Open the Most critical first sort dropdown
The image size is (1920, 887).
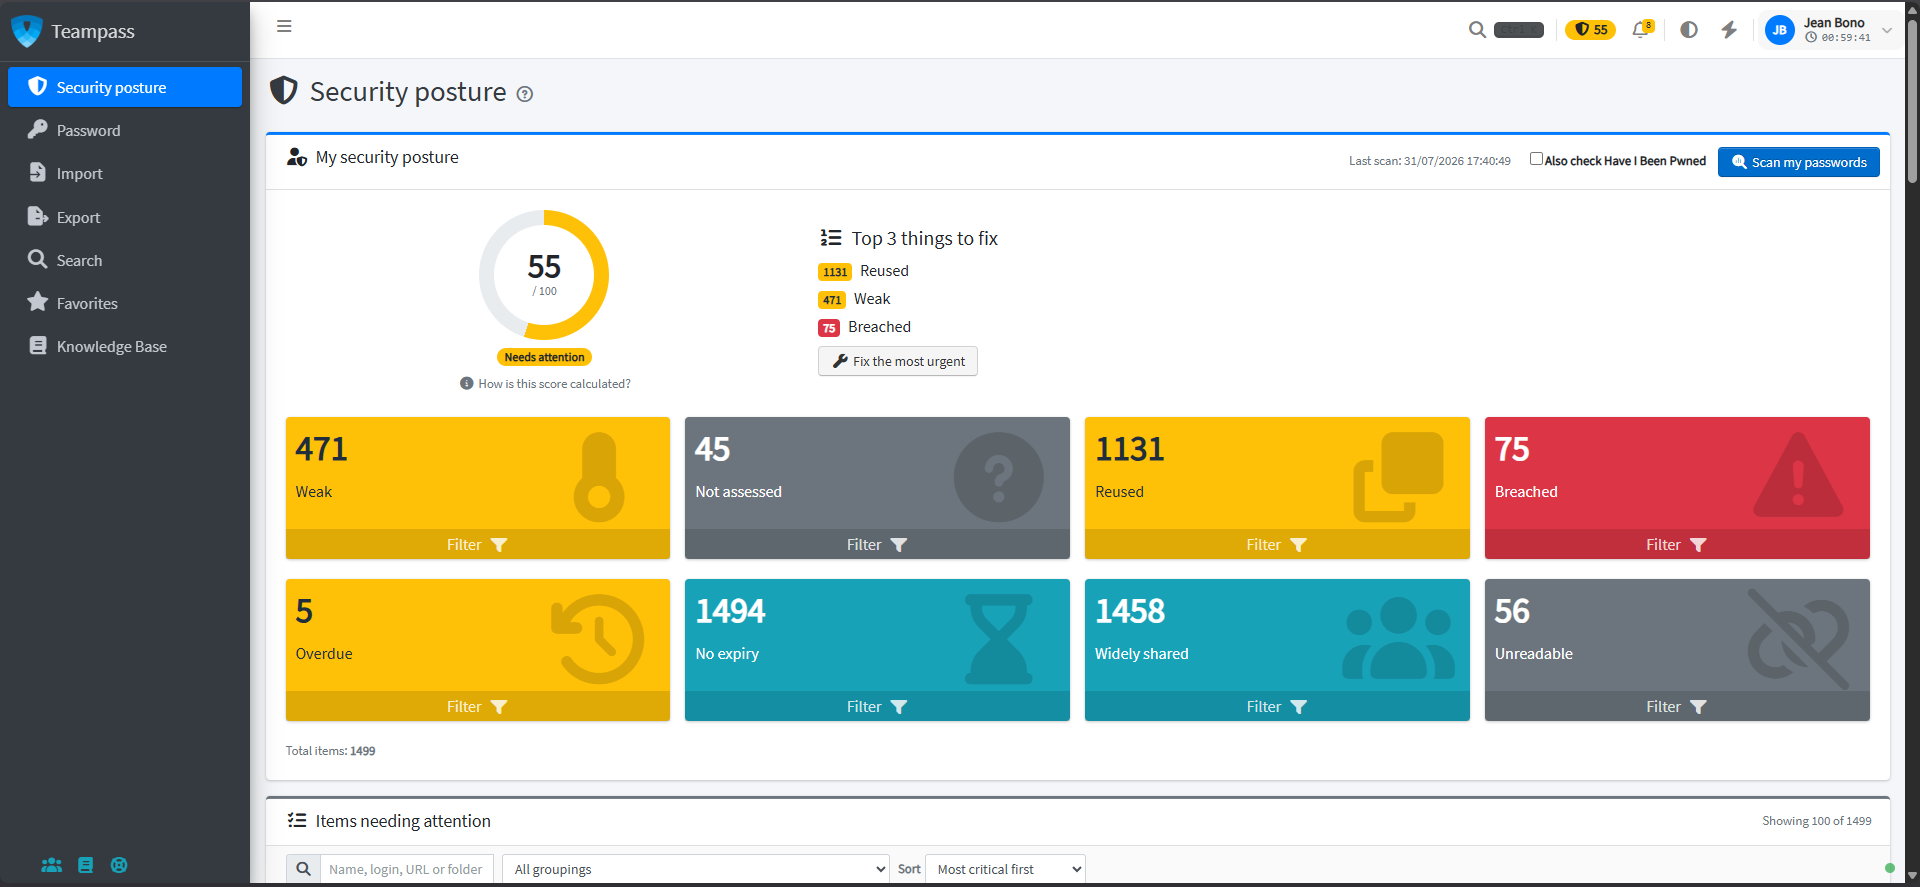point(1006,869)
